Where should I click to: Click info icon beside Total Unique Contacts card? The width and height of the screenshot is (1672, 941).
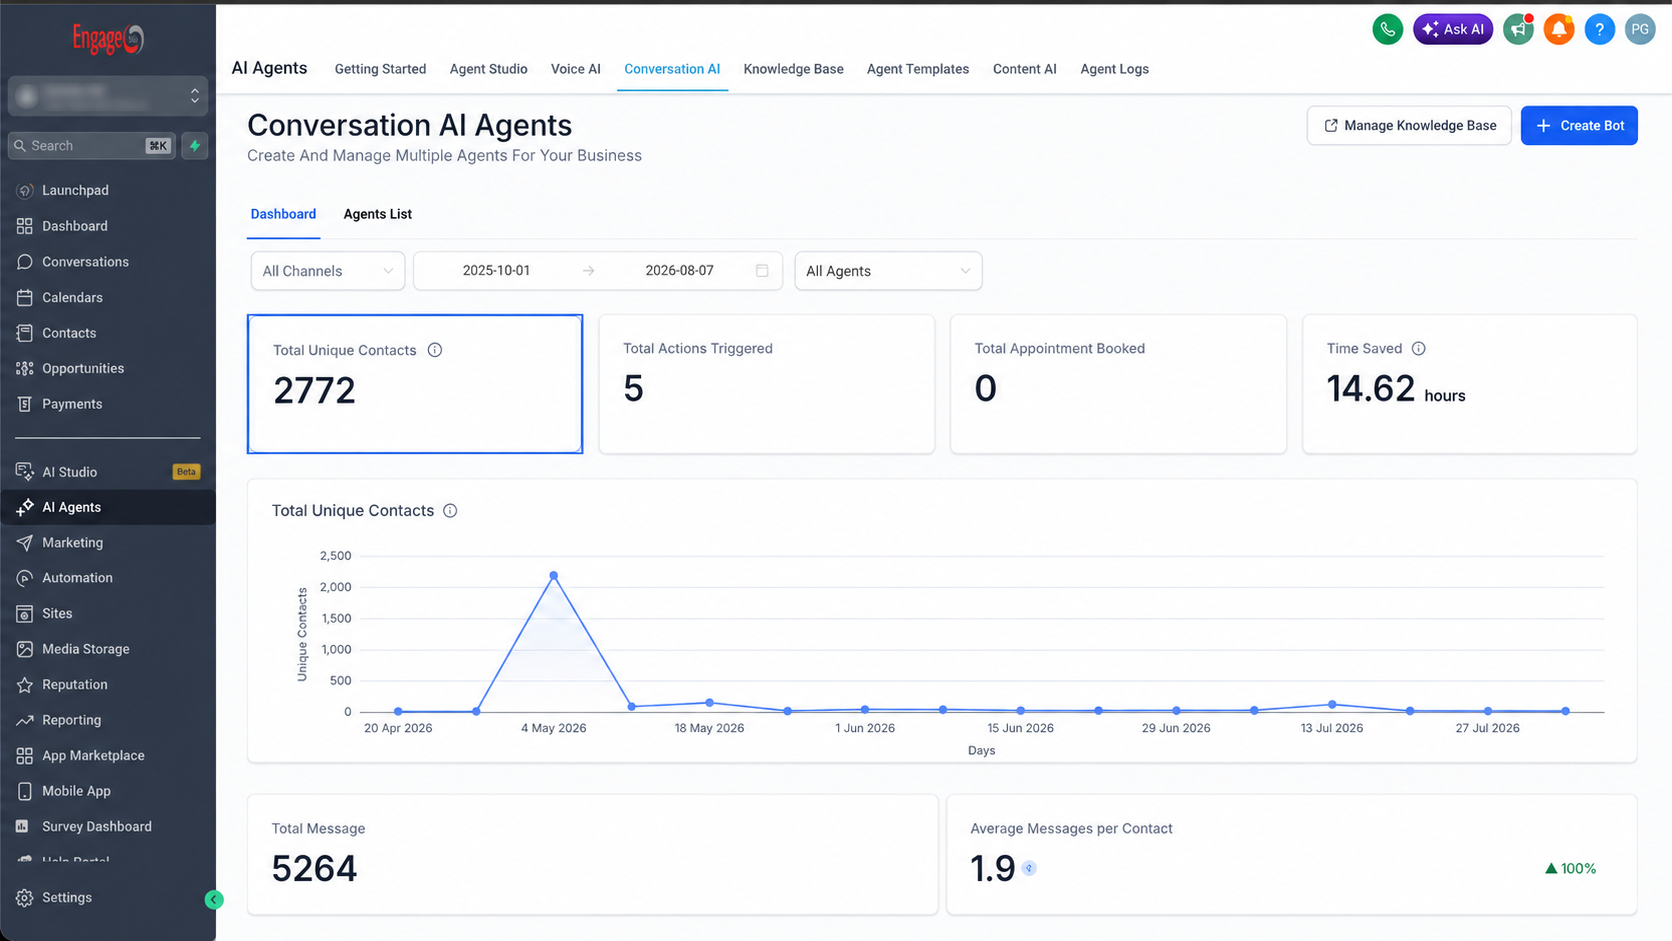point(435,350)
